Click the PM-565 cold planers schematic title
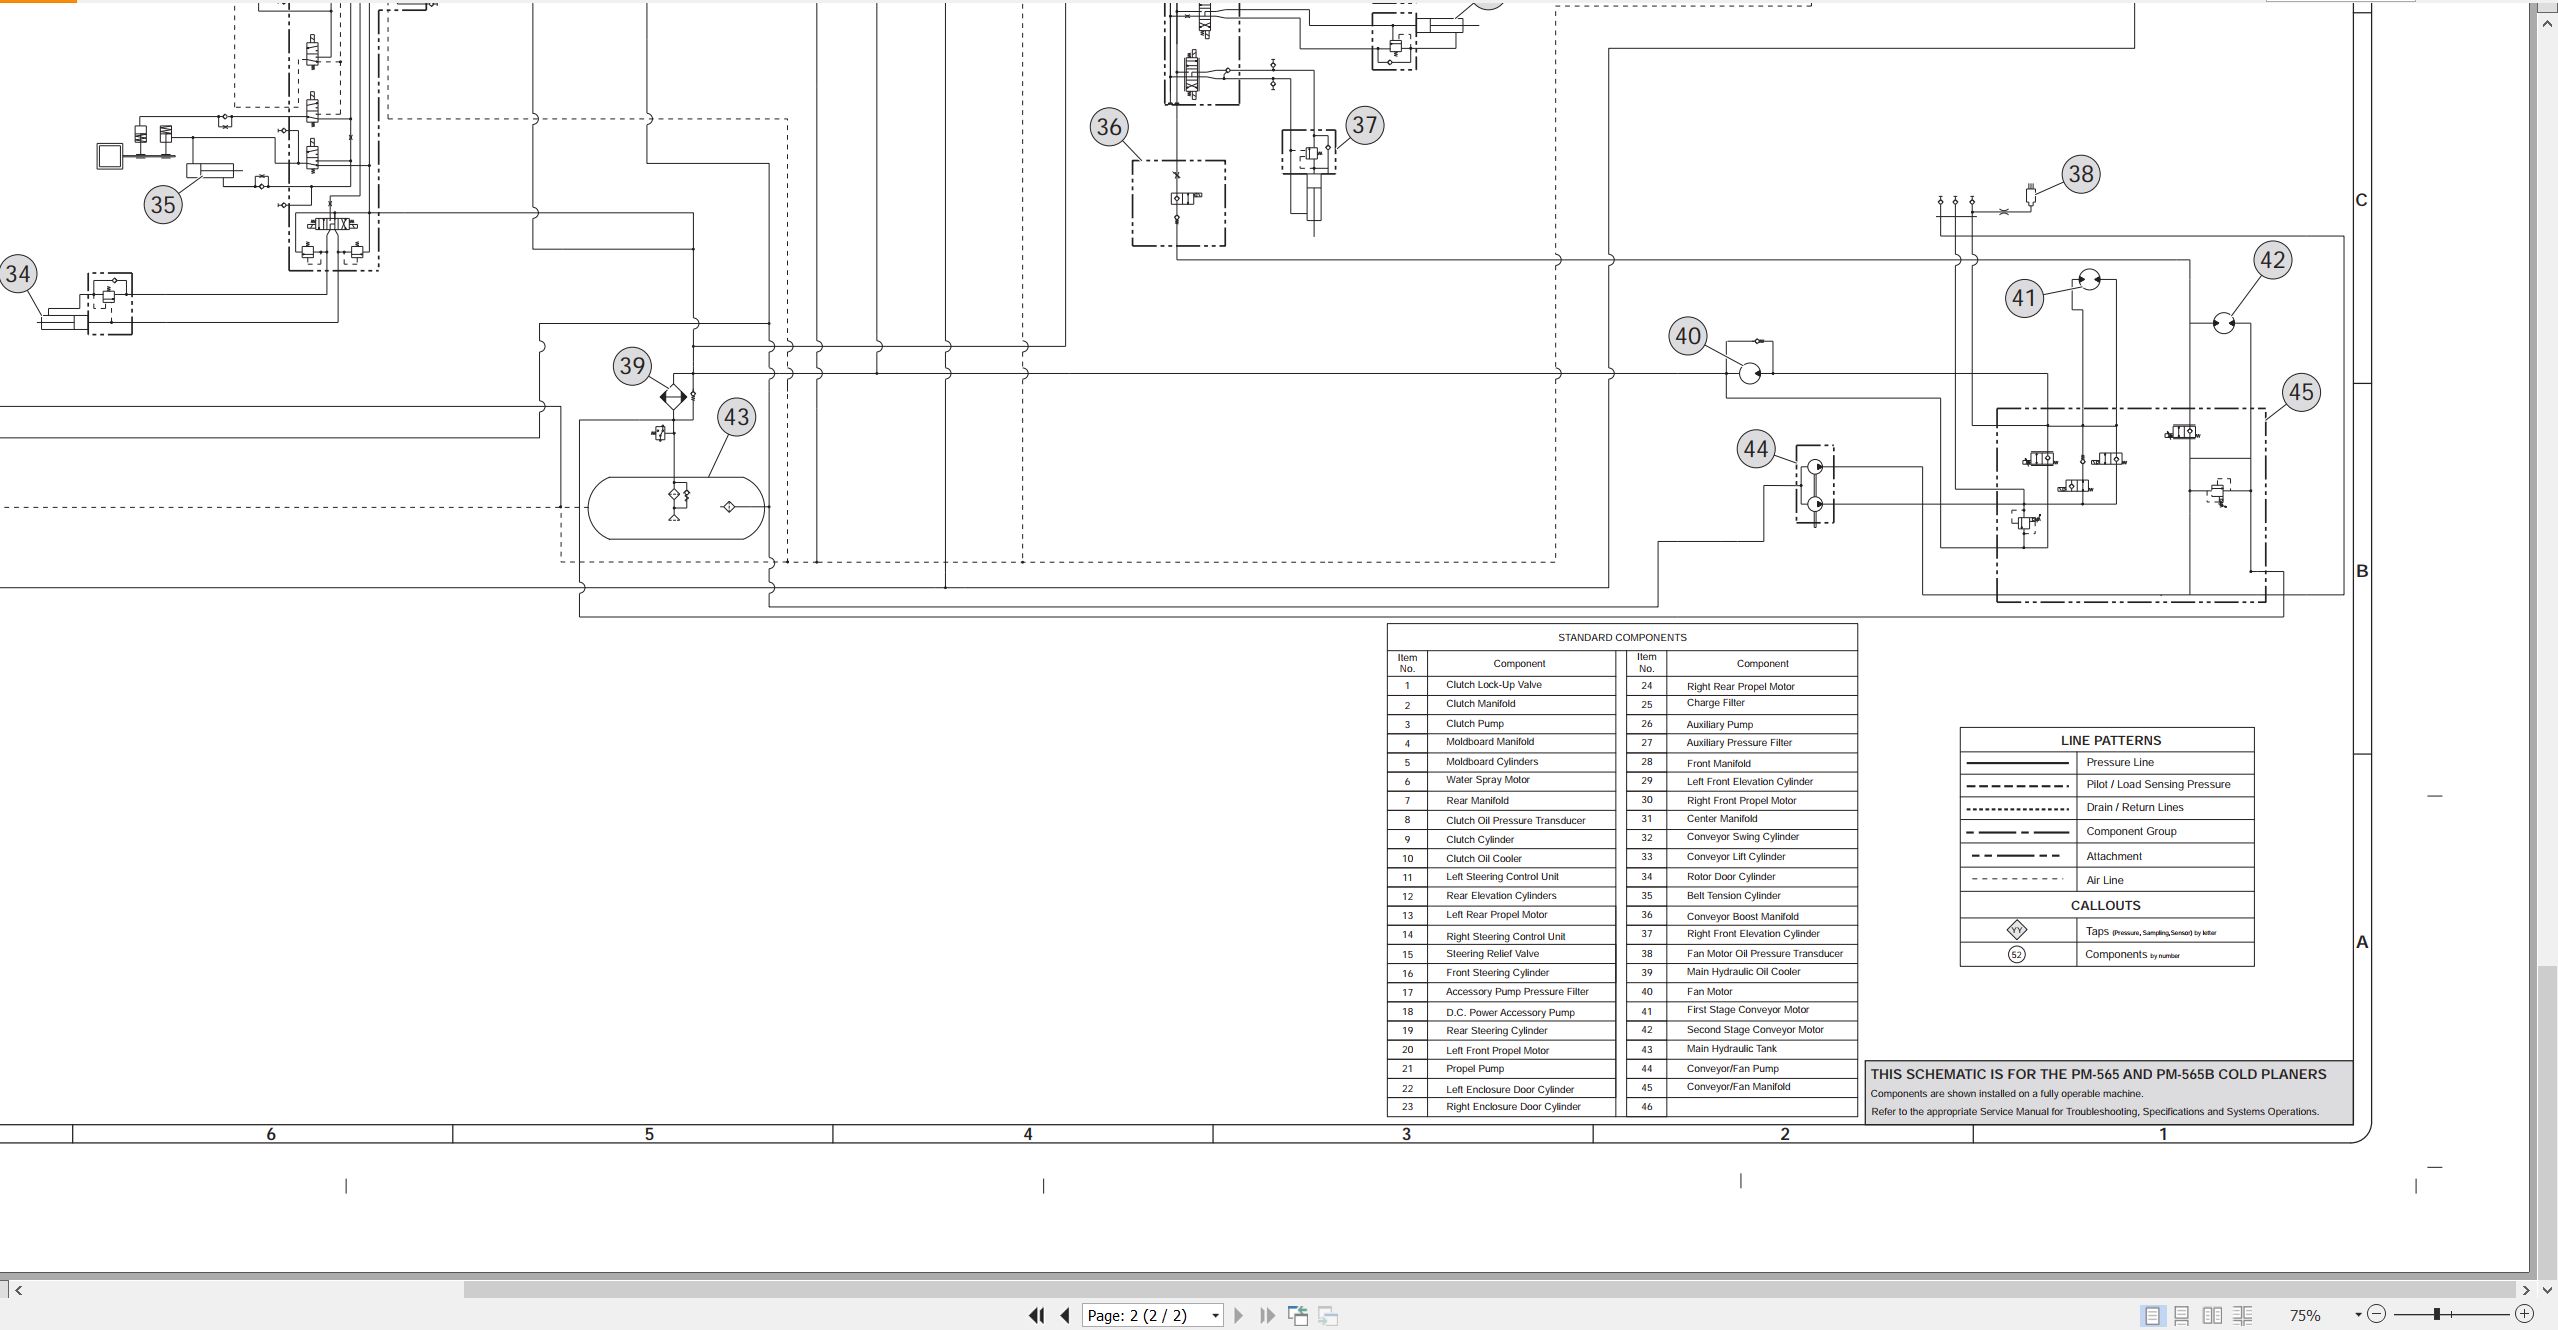The image size is (2558, 1330). [2099, 1075]
